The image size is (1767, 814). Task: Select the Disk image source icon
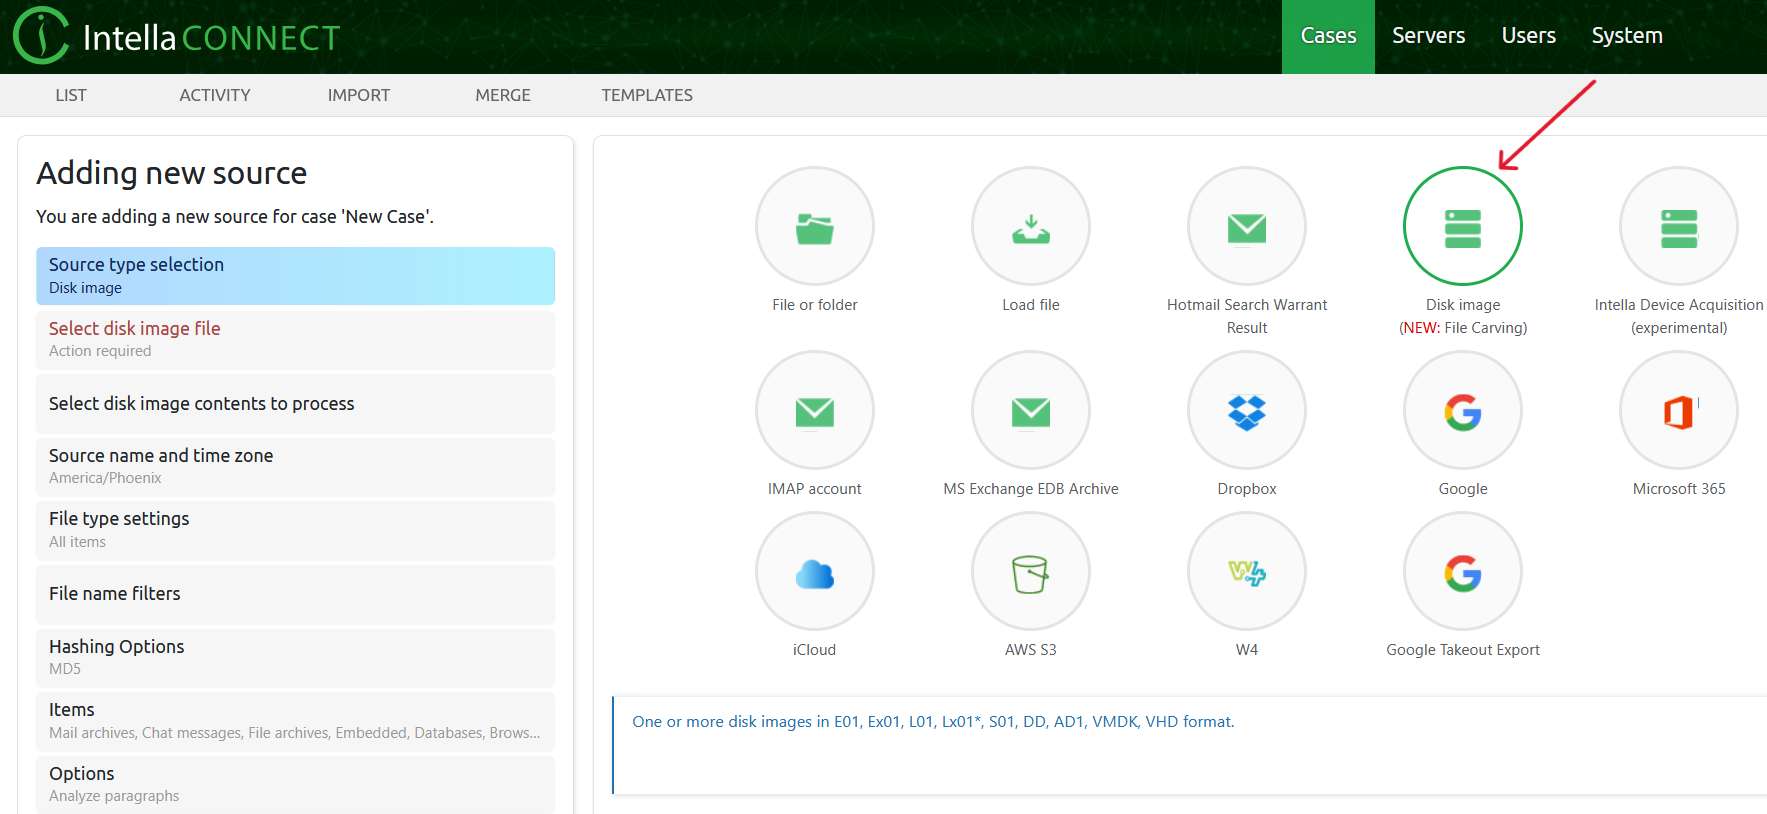[1462, 227]
